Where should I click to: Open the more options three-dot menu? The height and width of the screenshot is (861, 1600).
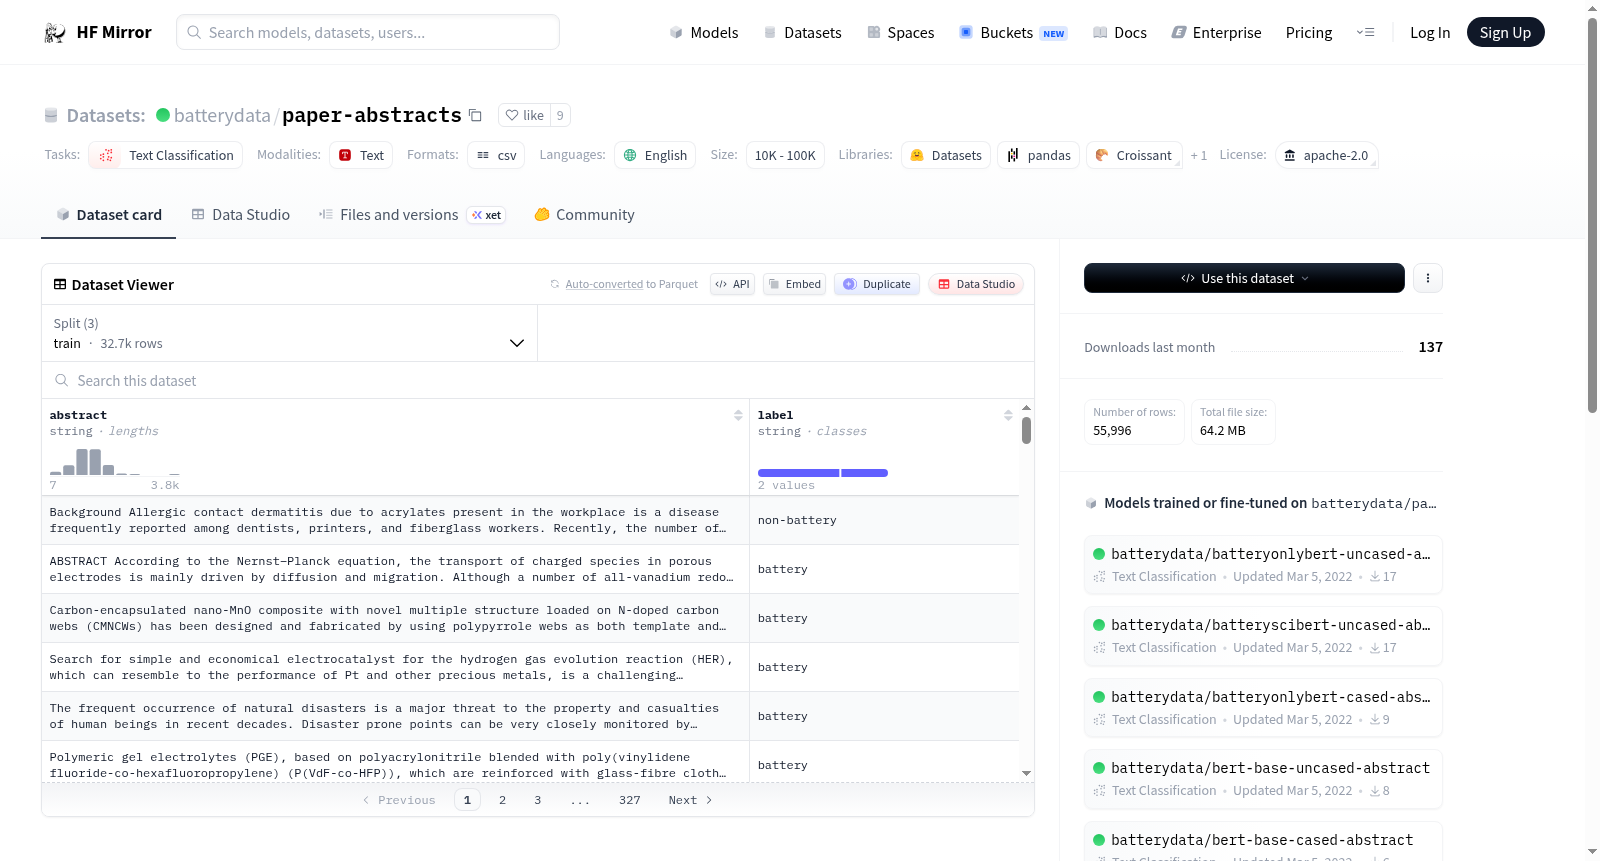(1428, 278)
